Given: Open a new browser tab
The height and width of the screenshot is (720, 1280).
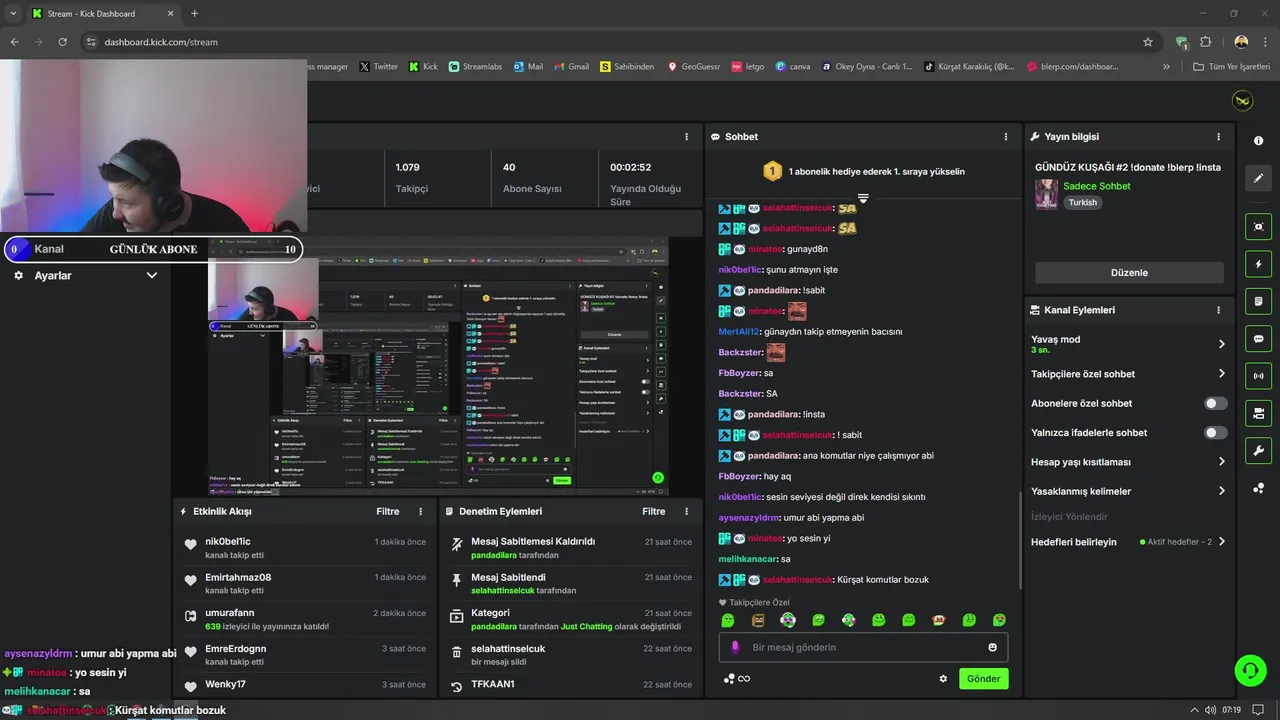Looking at the screenshot, I should pyautogui.click(x=194, y=14).
